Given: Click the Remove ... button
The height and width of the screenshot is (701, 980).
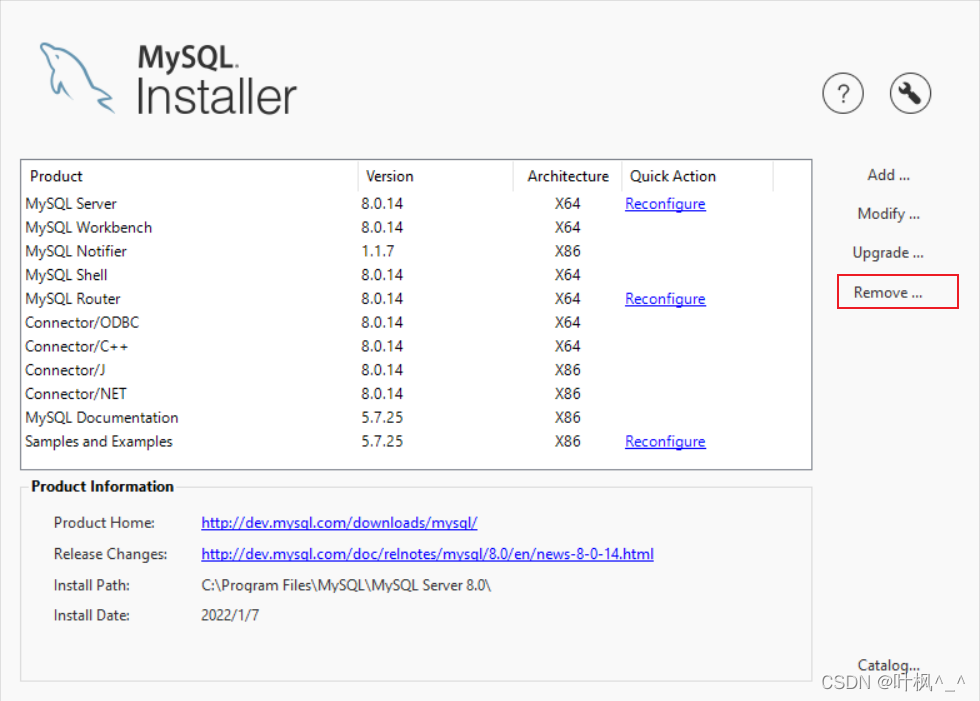Looking at the screenshot, I should click(898, 292).
